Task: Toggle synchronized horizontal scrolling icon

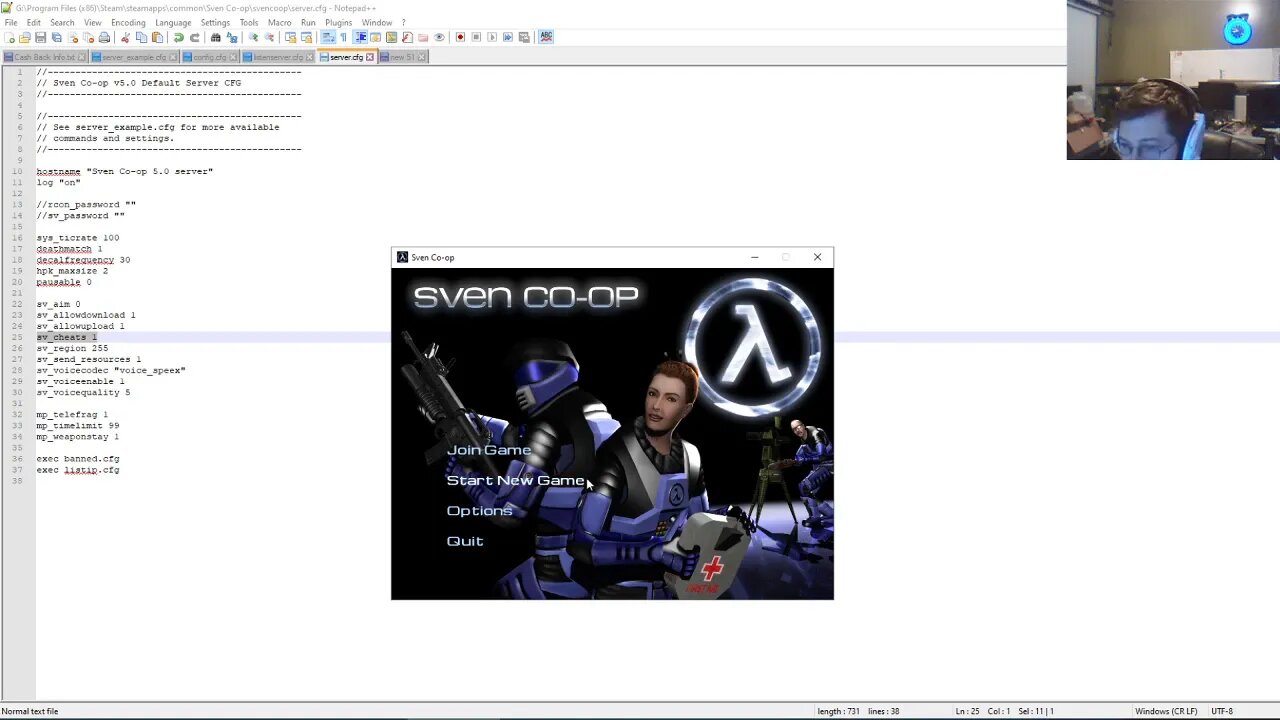Action: 306,37
